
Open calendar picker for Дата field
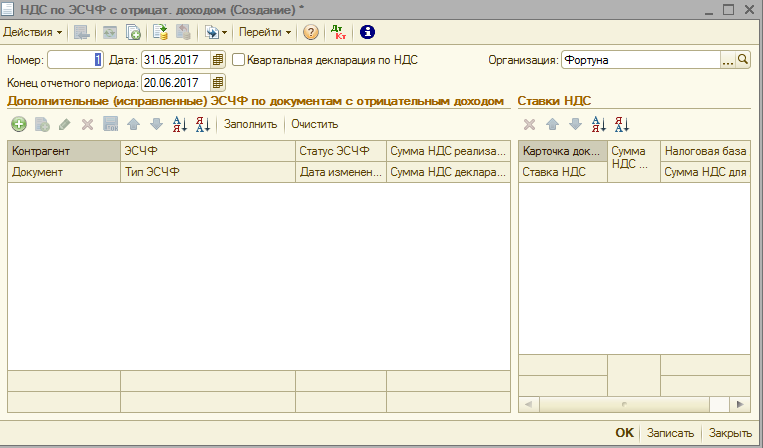click(219, 60)
